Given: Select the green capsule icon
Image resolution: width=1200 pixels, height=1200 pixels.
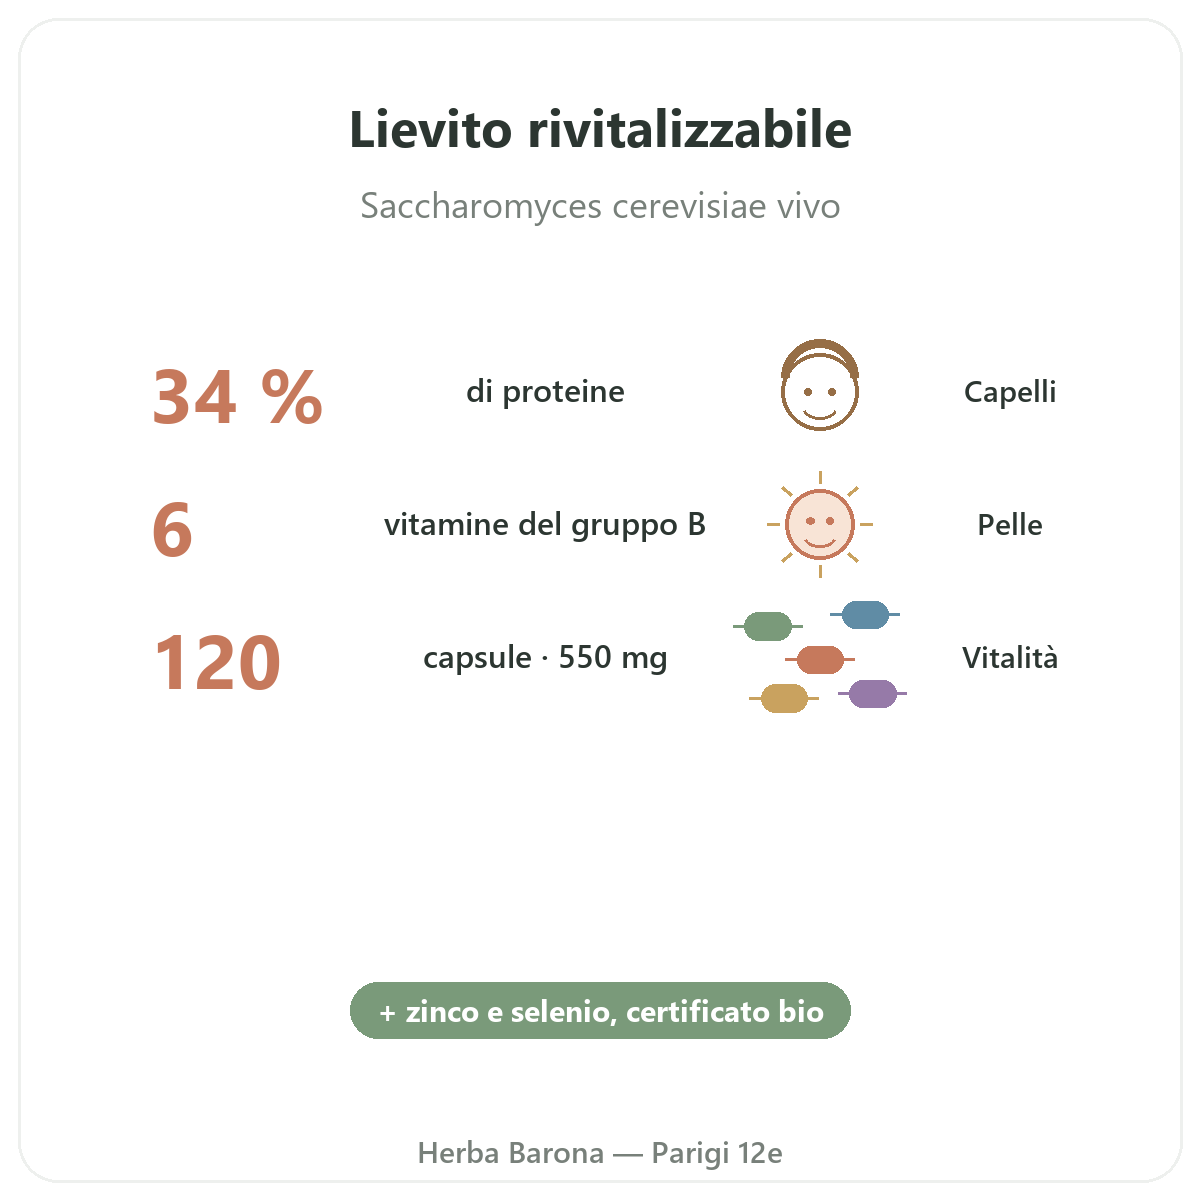Looking at the screenshot, I should pyautogui.click(x=768, y=627).
